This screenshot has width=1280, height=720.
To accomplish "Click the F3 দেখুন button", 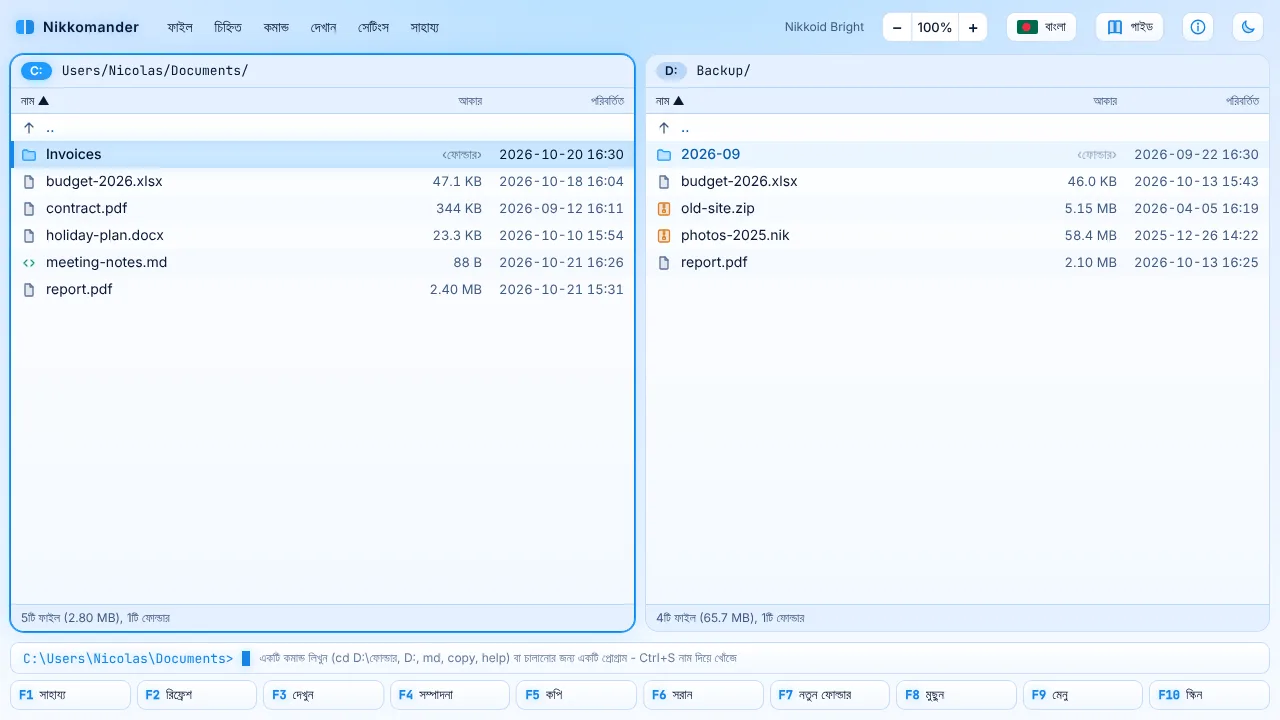I will click(323, 695).
